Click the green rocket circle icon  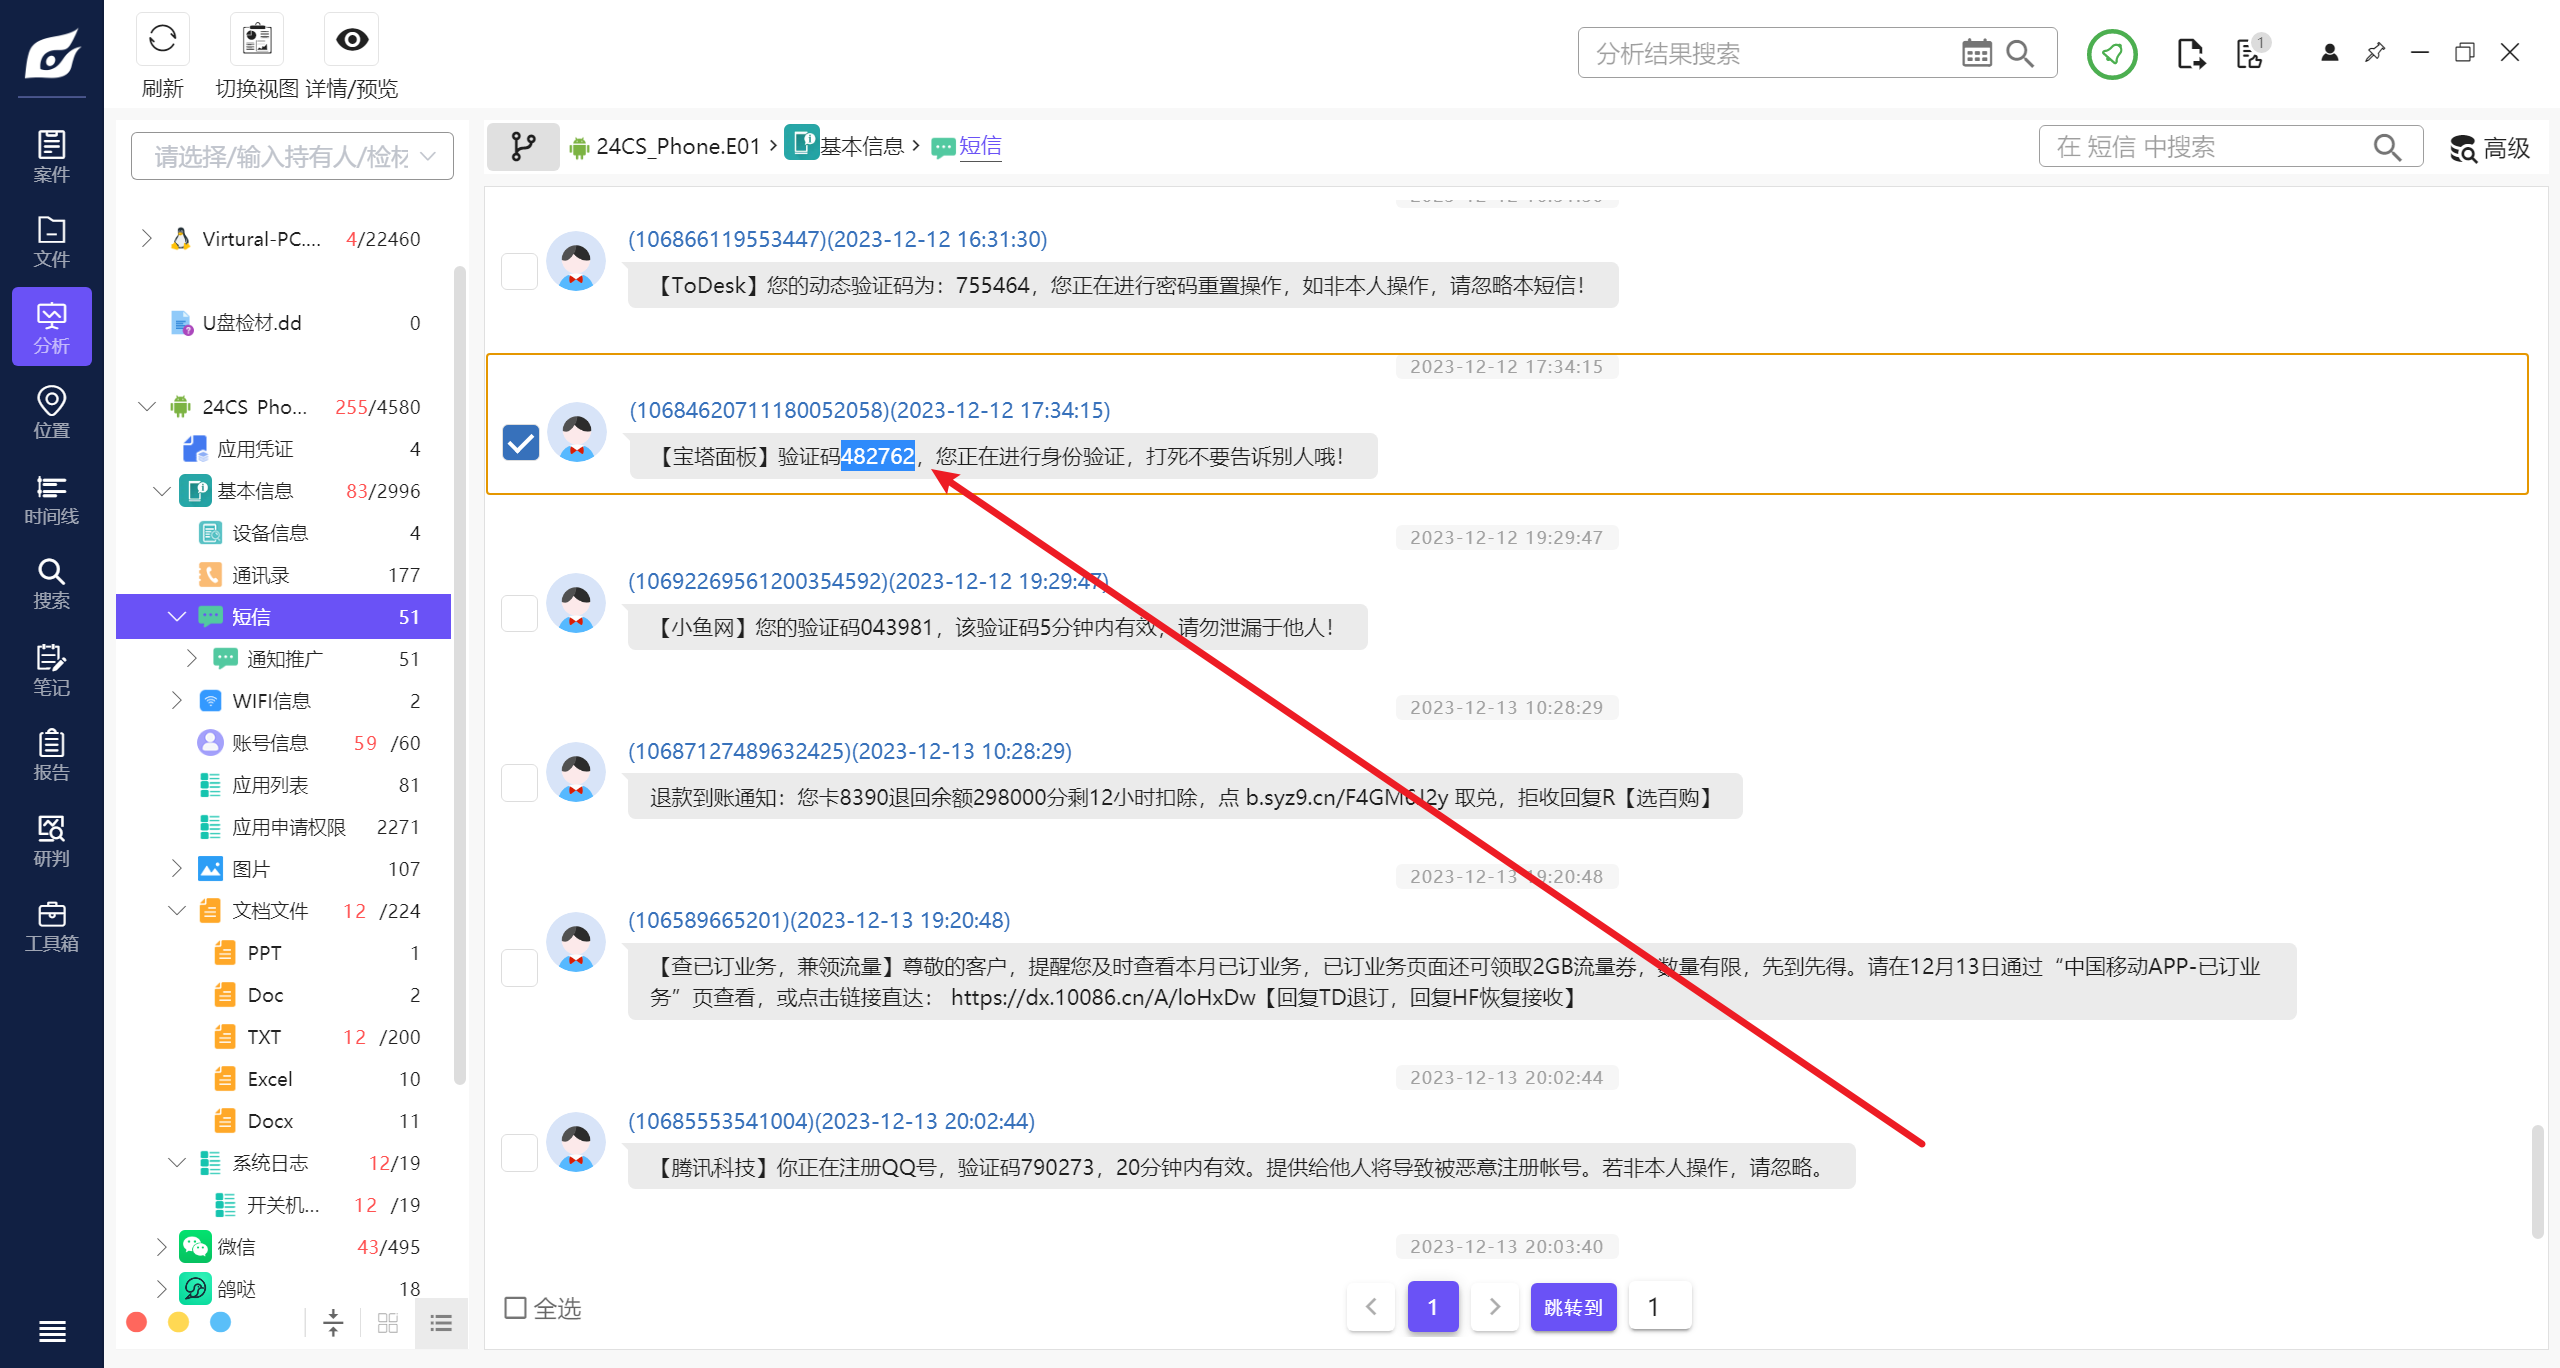(2111, 54)
